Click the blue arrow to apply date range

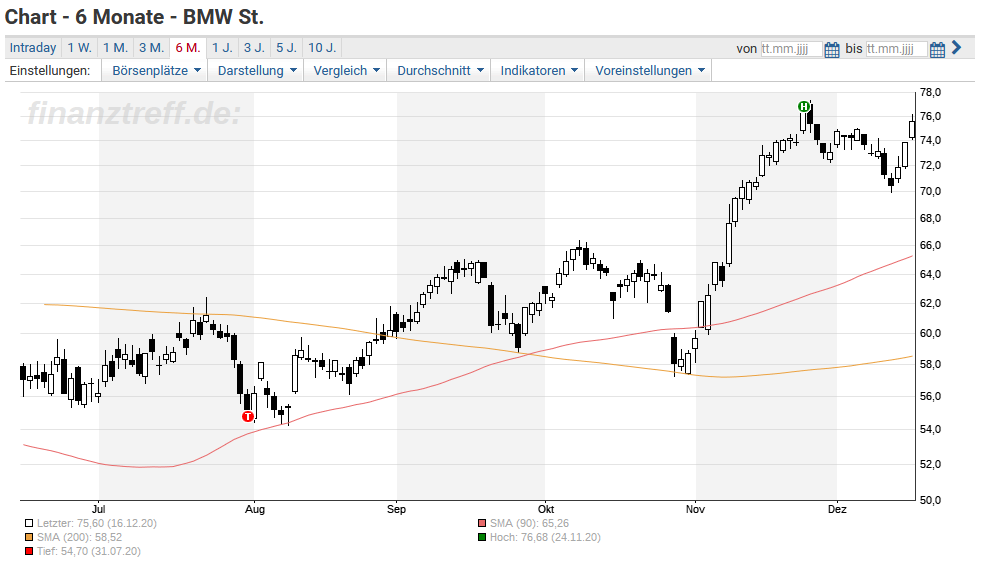click(x=956, y=48)
